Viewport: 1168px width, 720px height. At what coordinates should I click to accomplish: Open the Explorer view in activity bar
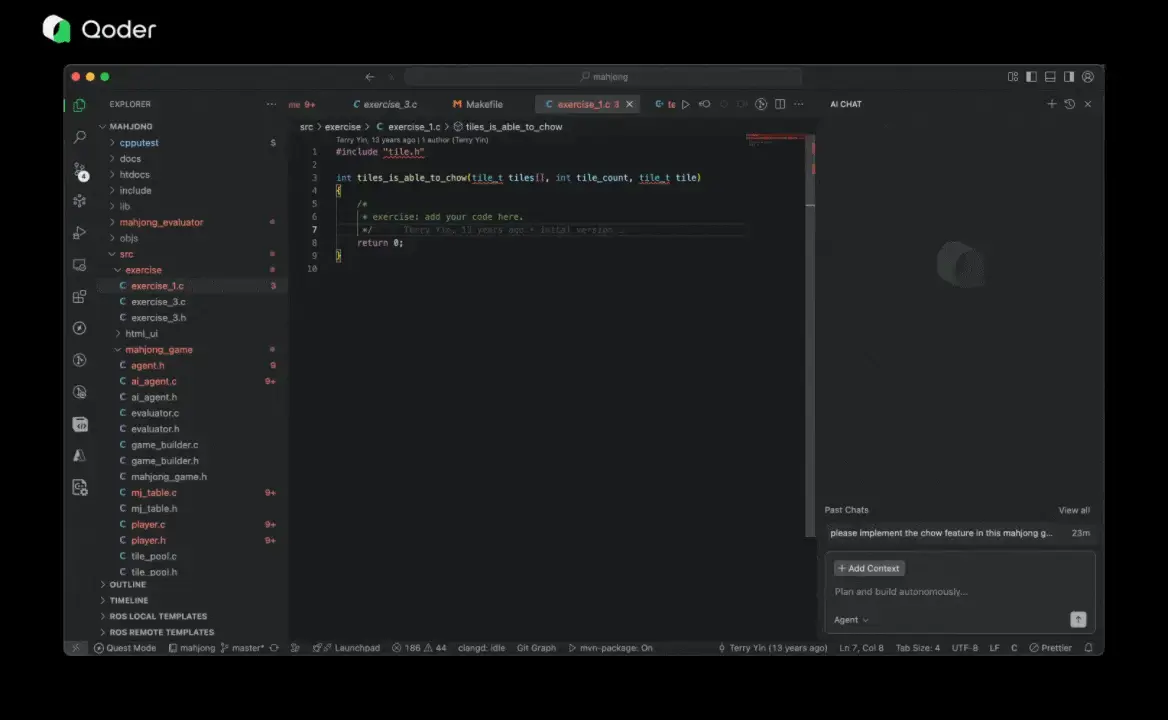point(79,106)
